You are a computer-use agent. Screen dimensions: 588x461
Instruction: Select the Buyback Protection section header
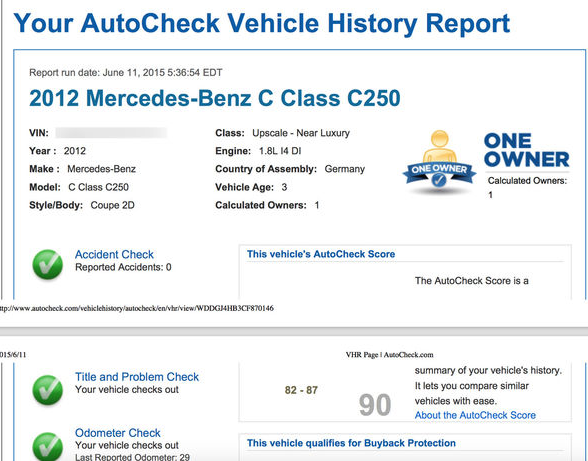(351, 443)
